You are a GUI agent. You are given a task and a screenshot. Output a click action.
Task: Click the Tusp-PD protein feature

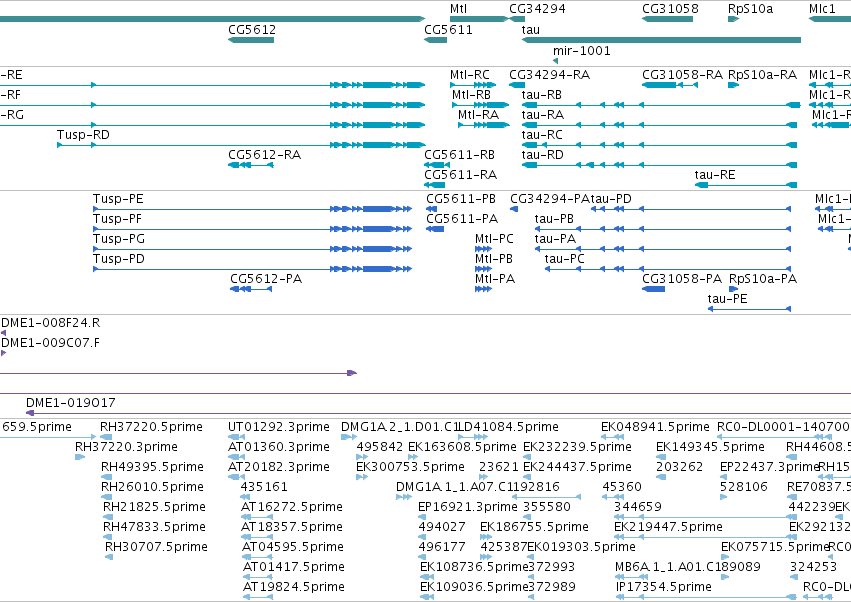click(252, 269)
